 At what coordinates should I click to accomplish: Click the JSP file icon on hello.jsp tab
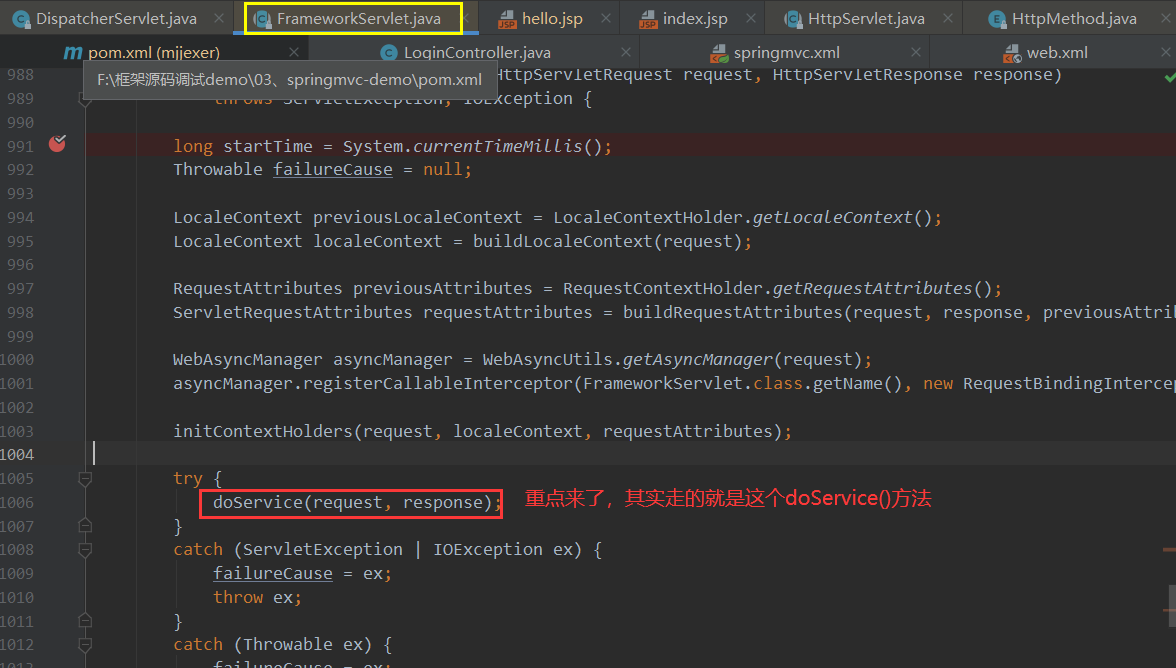pos(507,19)
